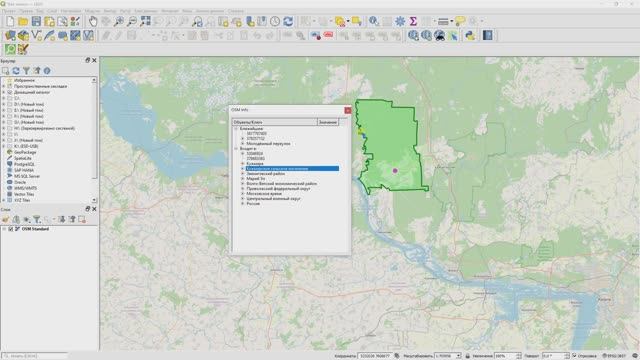The width and height of the screenshot is (640, 360).
Task: Click the Объекты/Ключ column header
Action: [x=275, y=122]
